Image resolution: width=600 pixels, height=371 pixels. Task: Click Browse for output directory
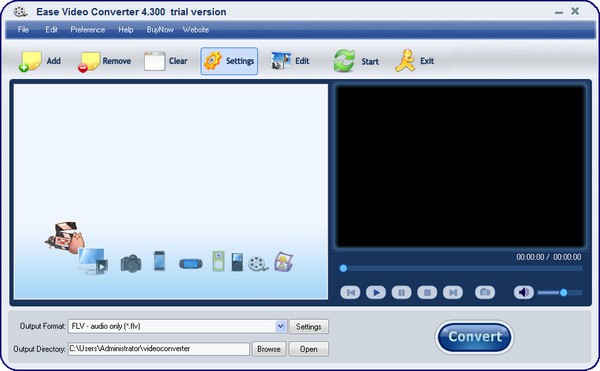[x=269, y=349]
